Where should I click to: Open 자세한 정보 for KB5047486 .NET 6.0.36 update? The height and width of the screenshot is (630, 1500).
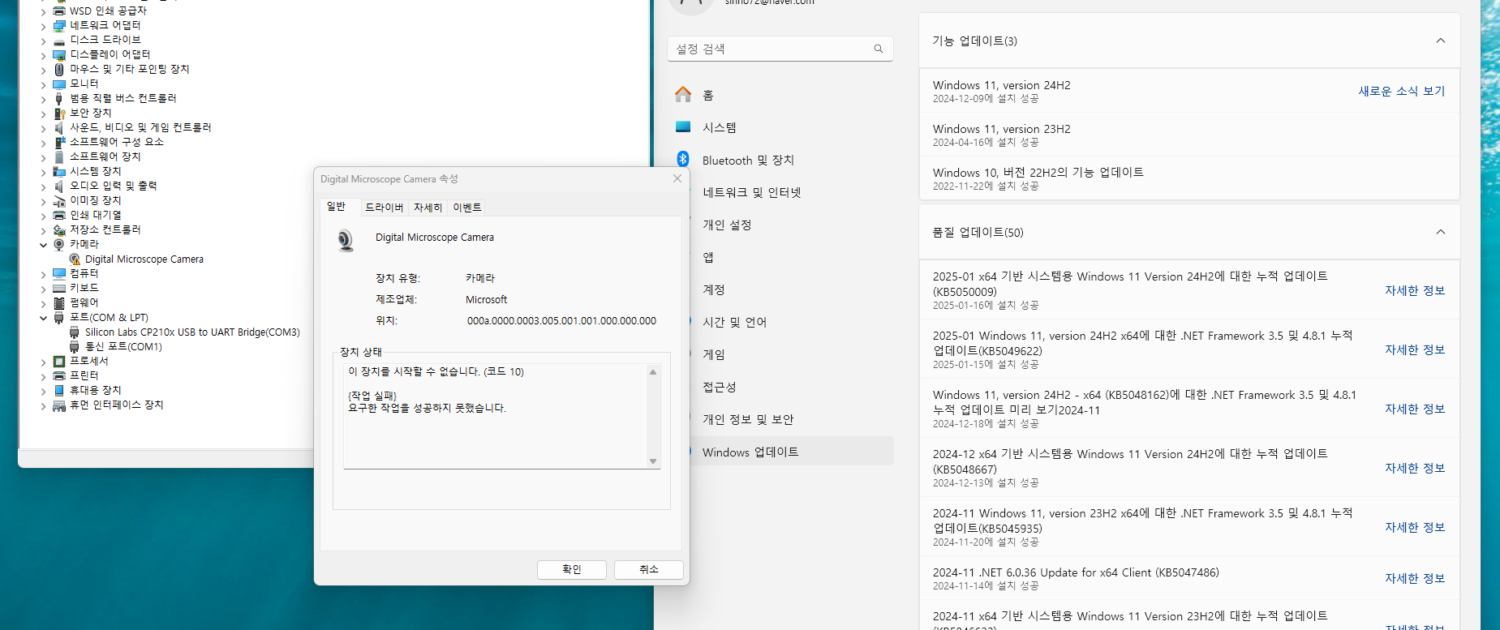pos(1415,578)
